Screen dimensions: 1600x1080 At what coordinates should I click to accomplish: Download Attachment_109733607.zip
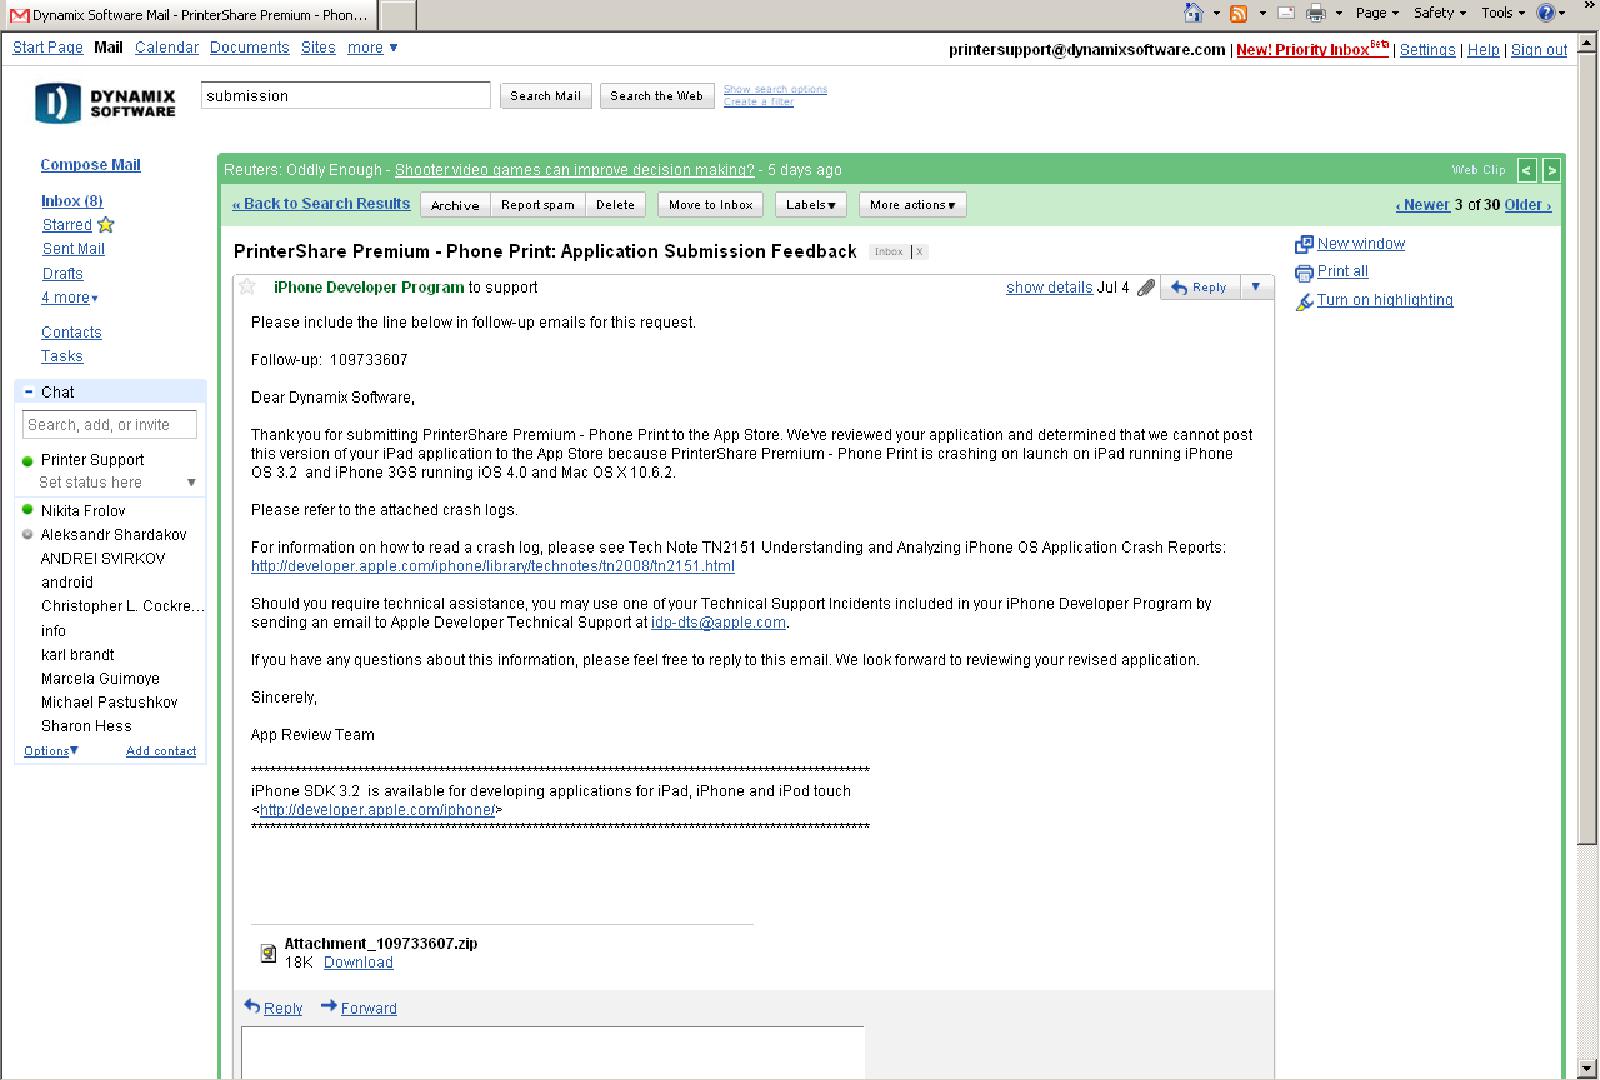358,962
